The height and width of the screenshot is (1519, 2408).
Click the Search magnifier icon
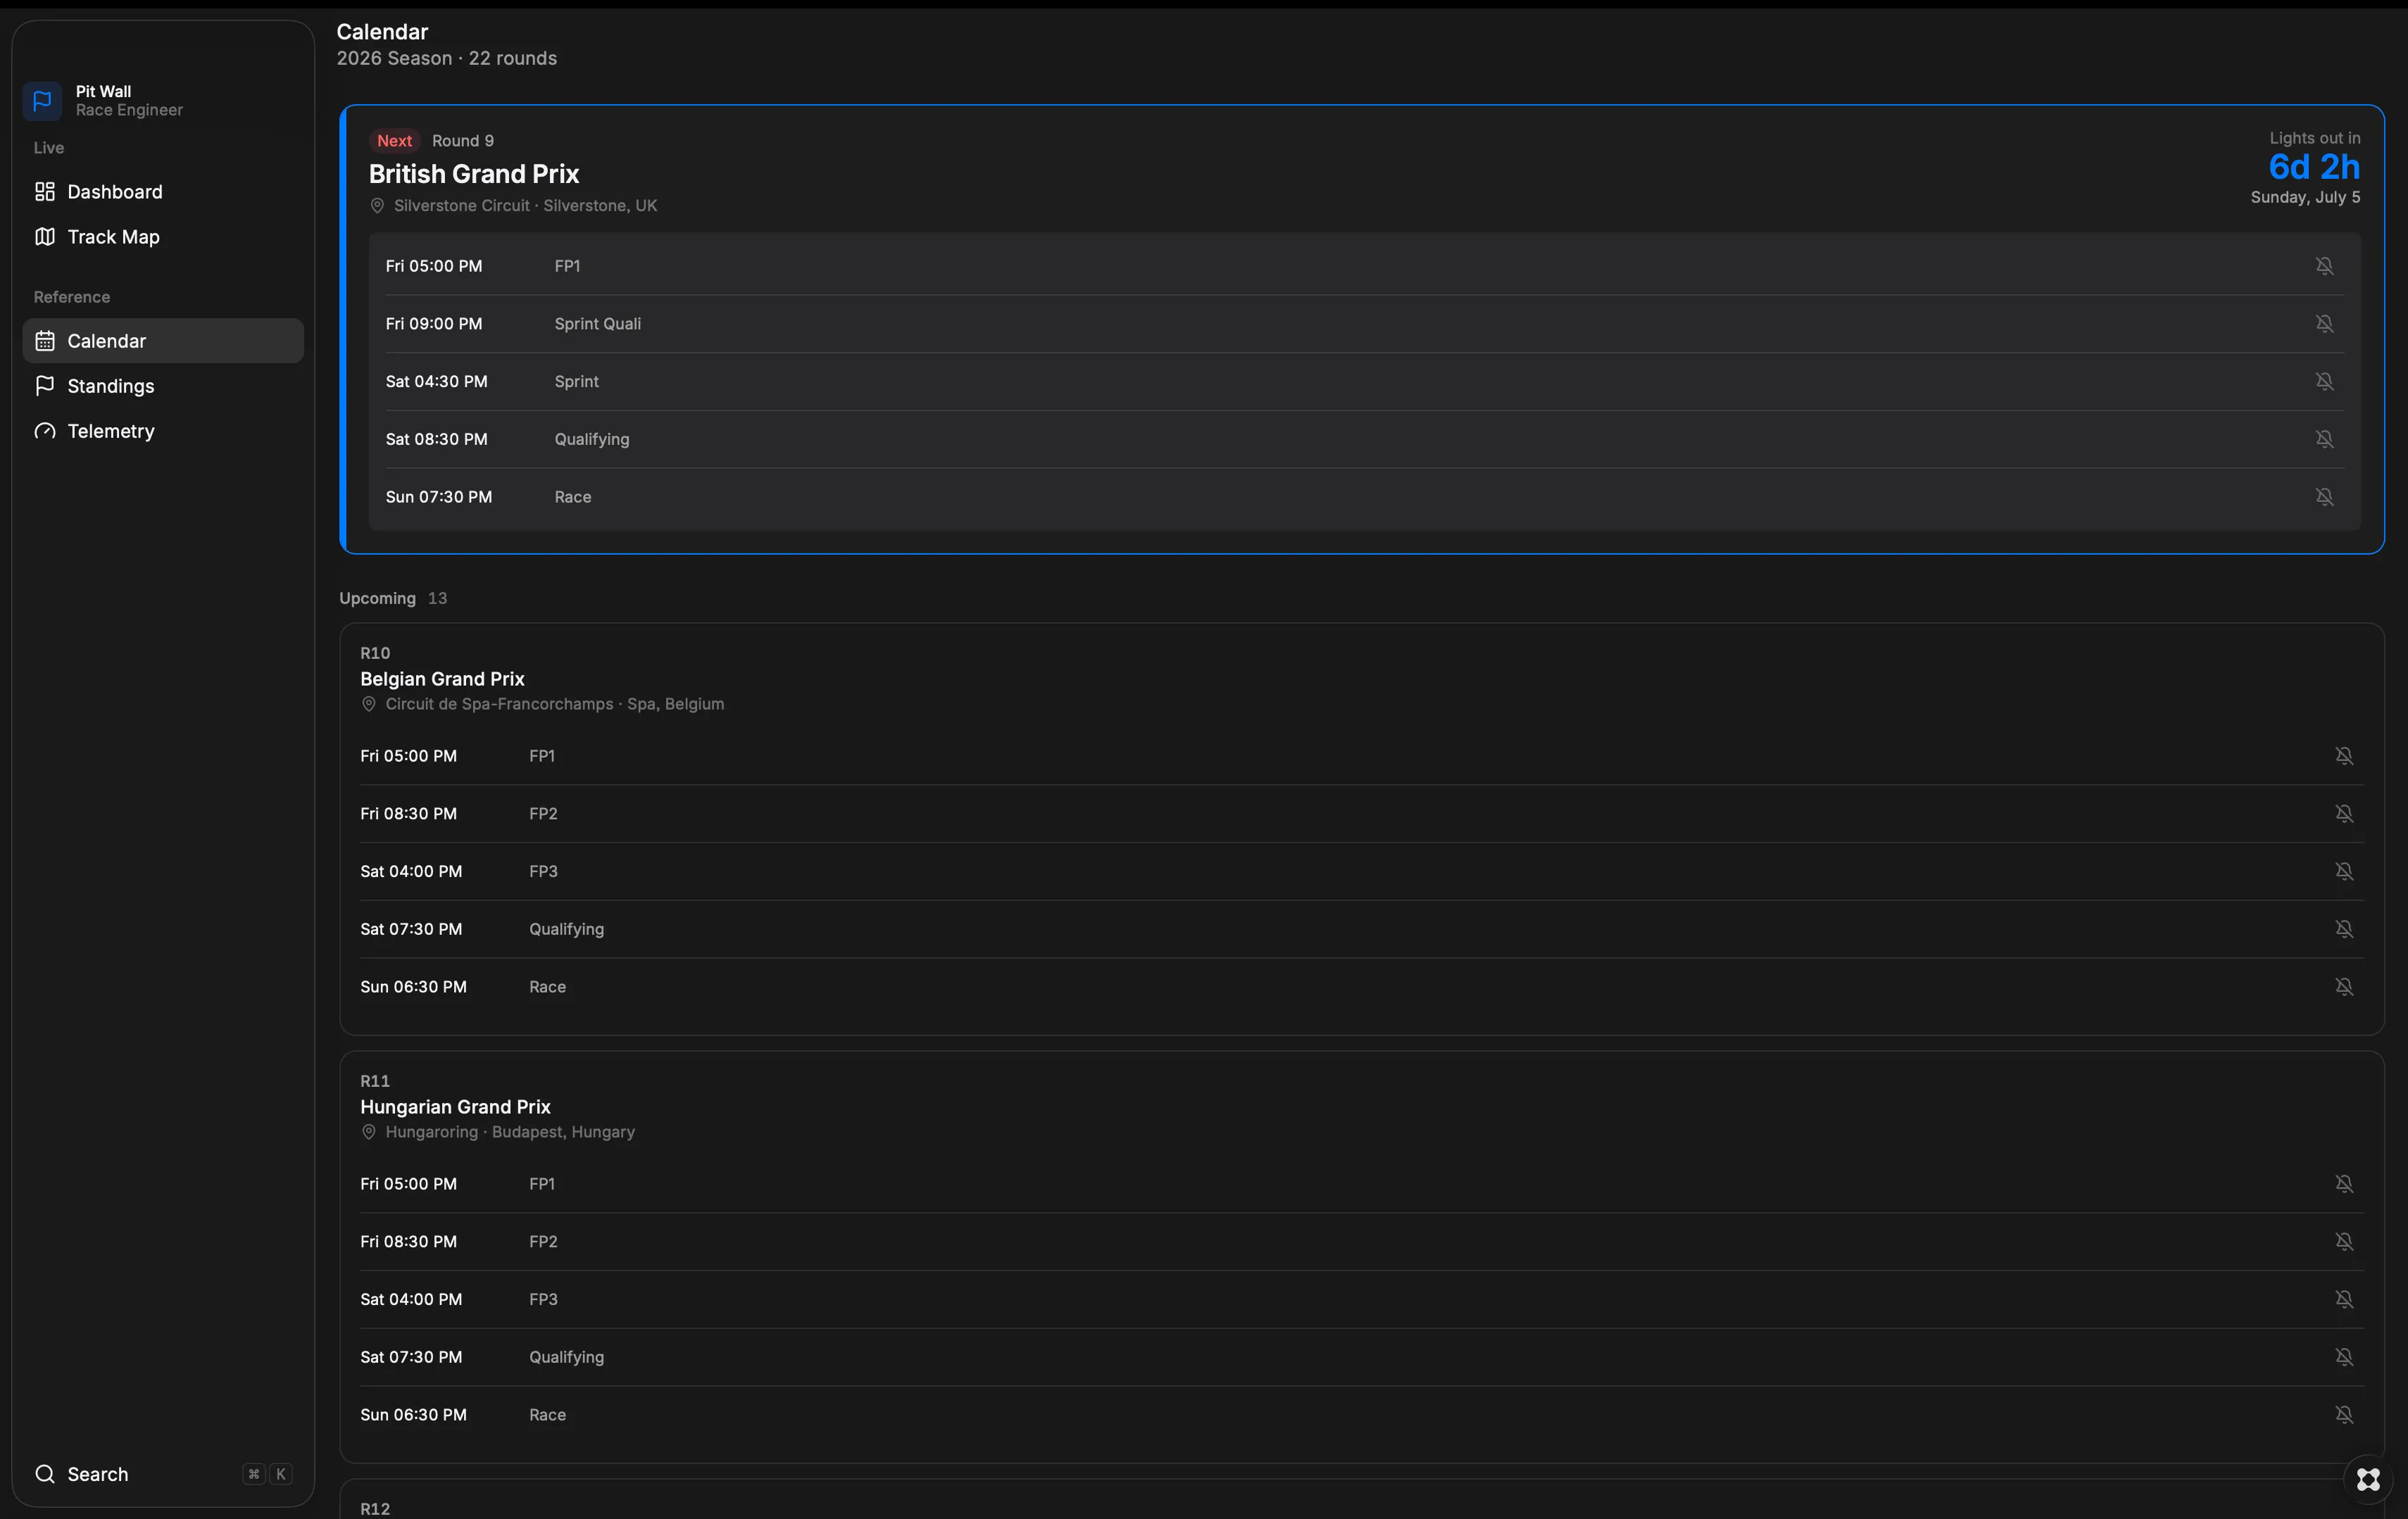[x=45, y=1474]
